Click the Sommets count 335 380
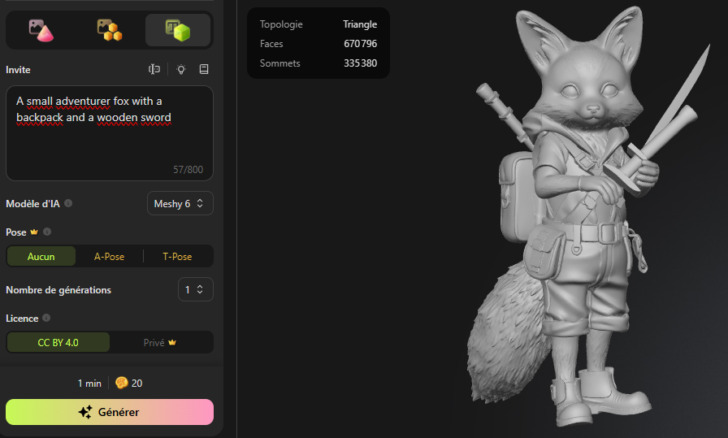The width and height of the screenshot is (728, 438). [x=360, y=63]
